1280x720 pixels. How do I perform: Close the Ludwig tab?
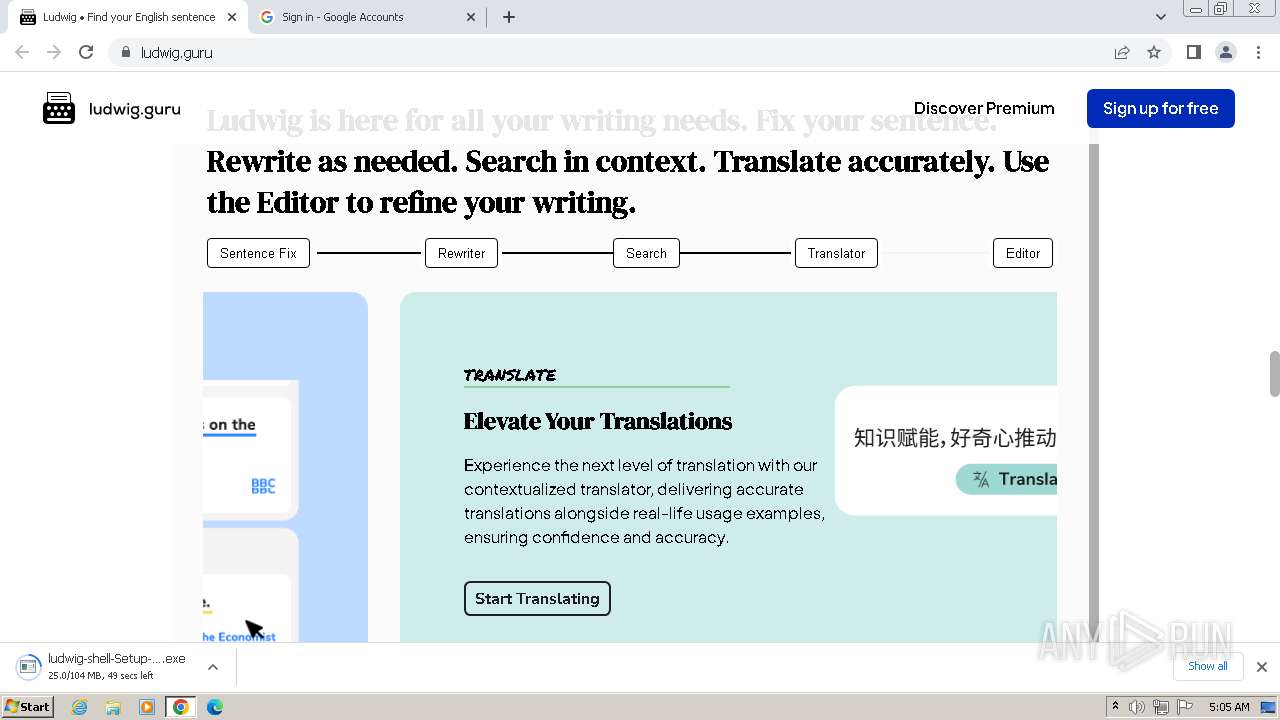coord(232,17)
